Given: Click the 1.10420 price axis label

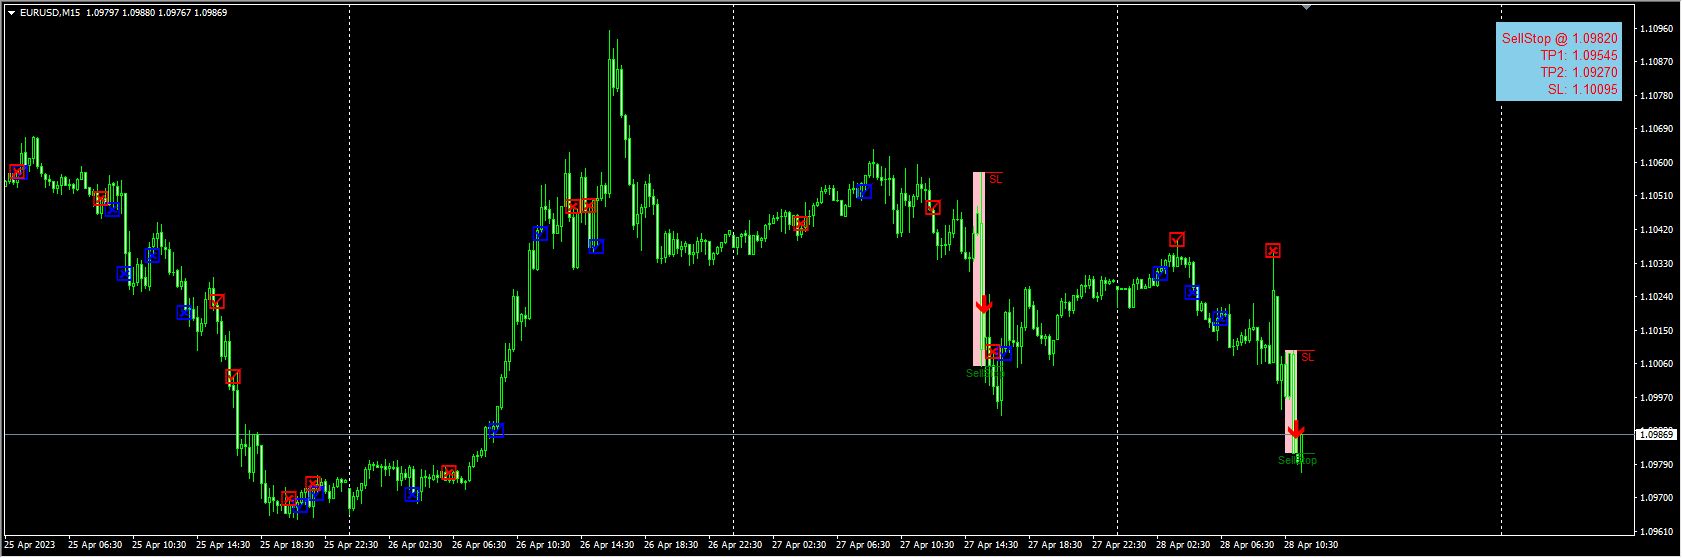Looking at the screenshot, I should click(1657, 230).
